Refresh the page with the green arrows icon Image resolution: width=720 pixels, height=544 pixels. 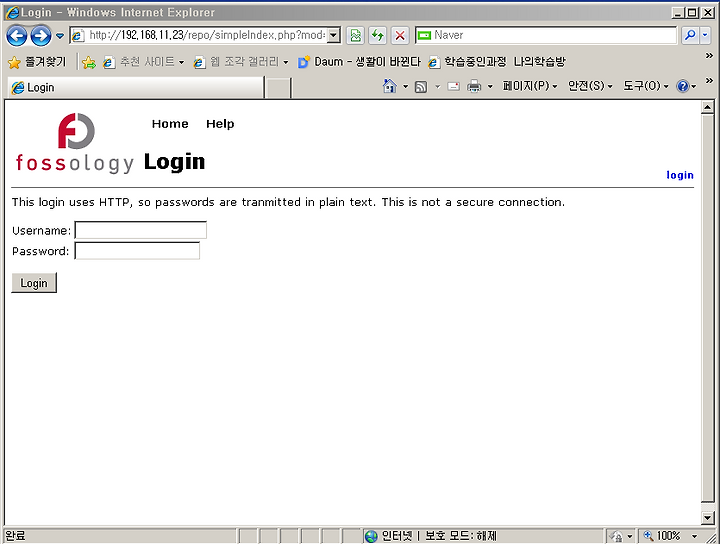[x=377, y=35]
